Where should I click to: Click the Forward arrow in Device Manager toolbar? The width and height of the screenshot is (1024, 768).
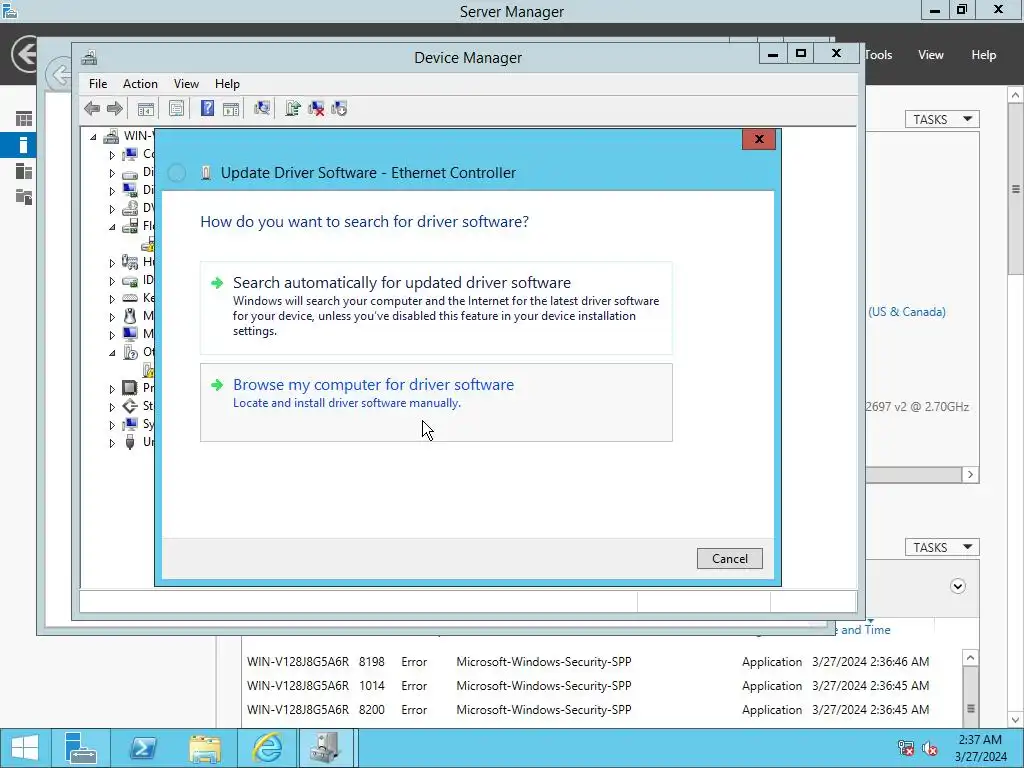115,108
